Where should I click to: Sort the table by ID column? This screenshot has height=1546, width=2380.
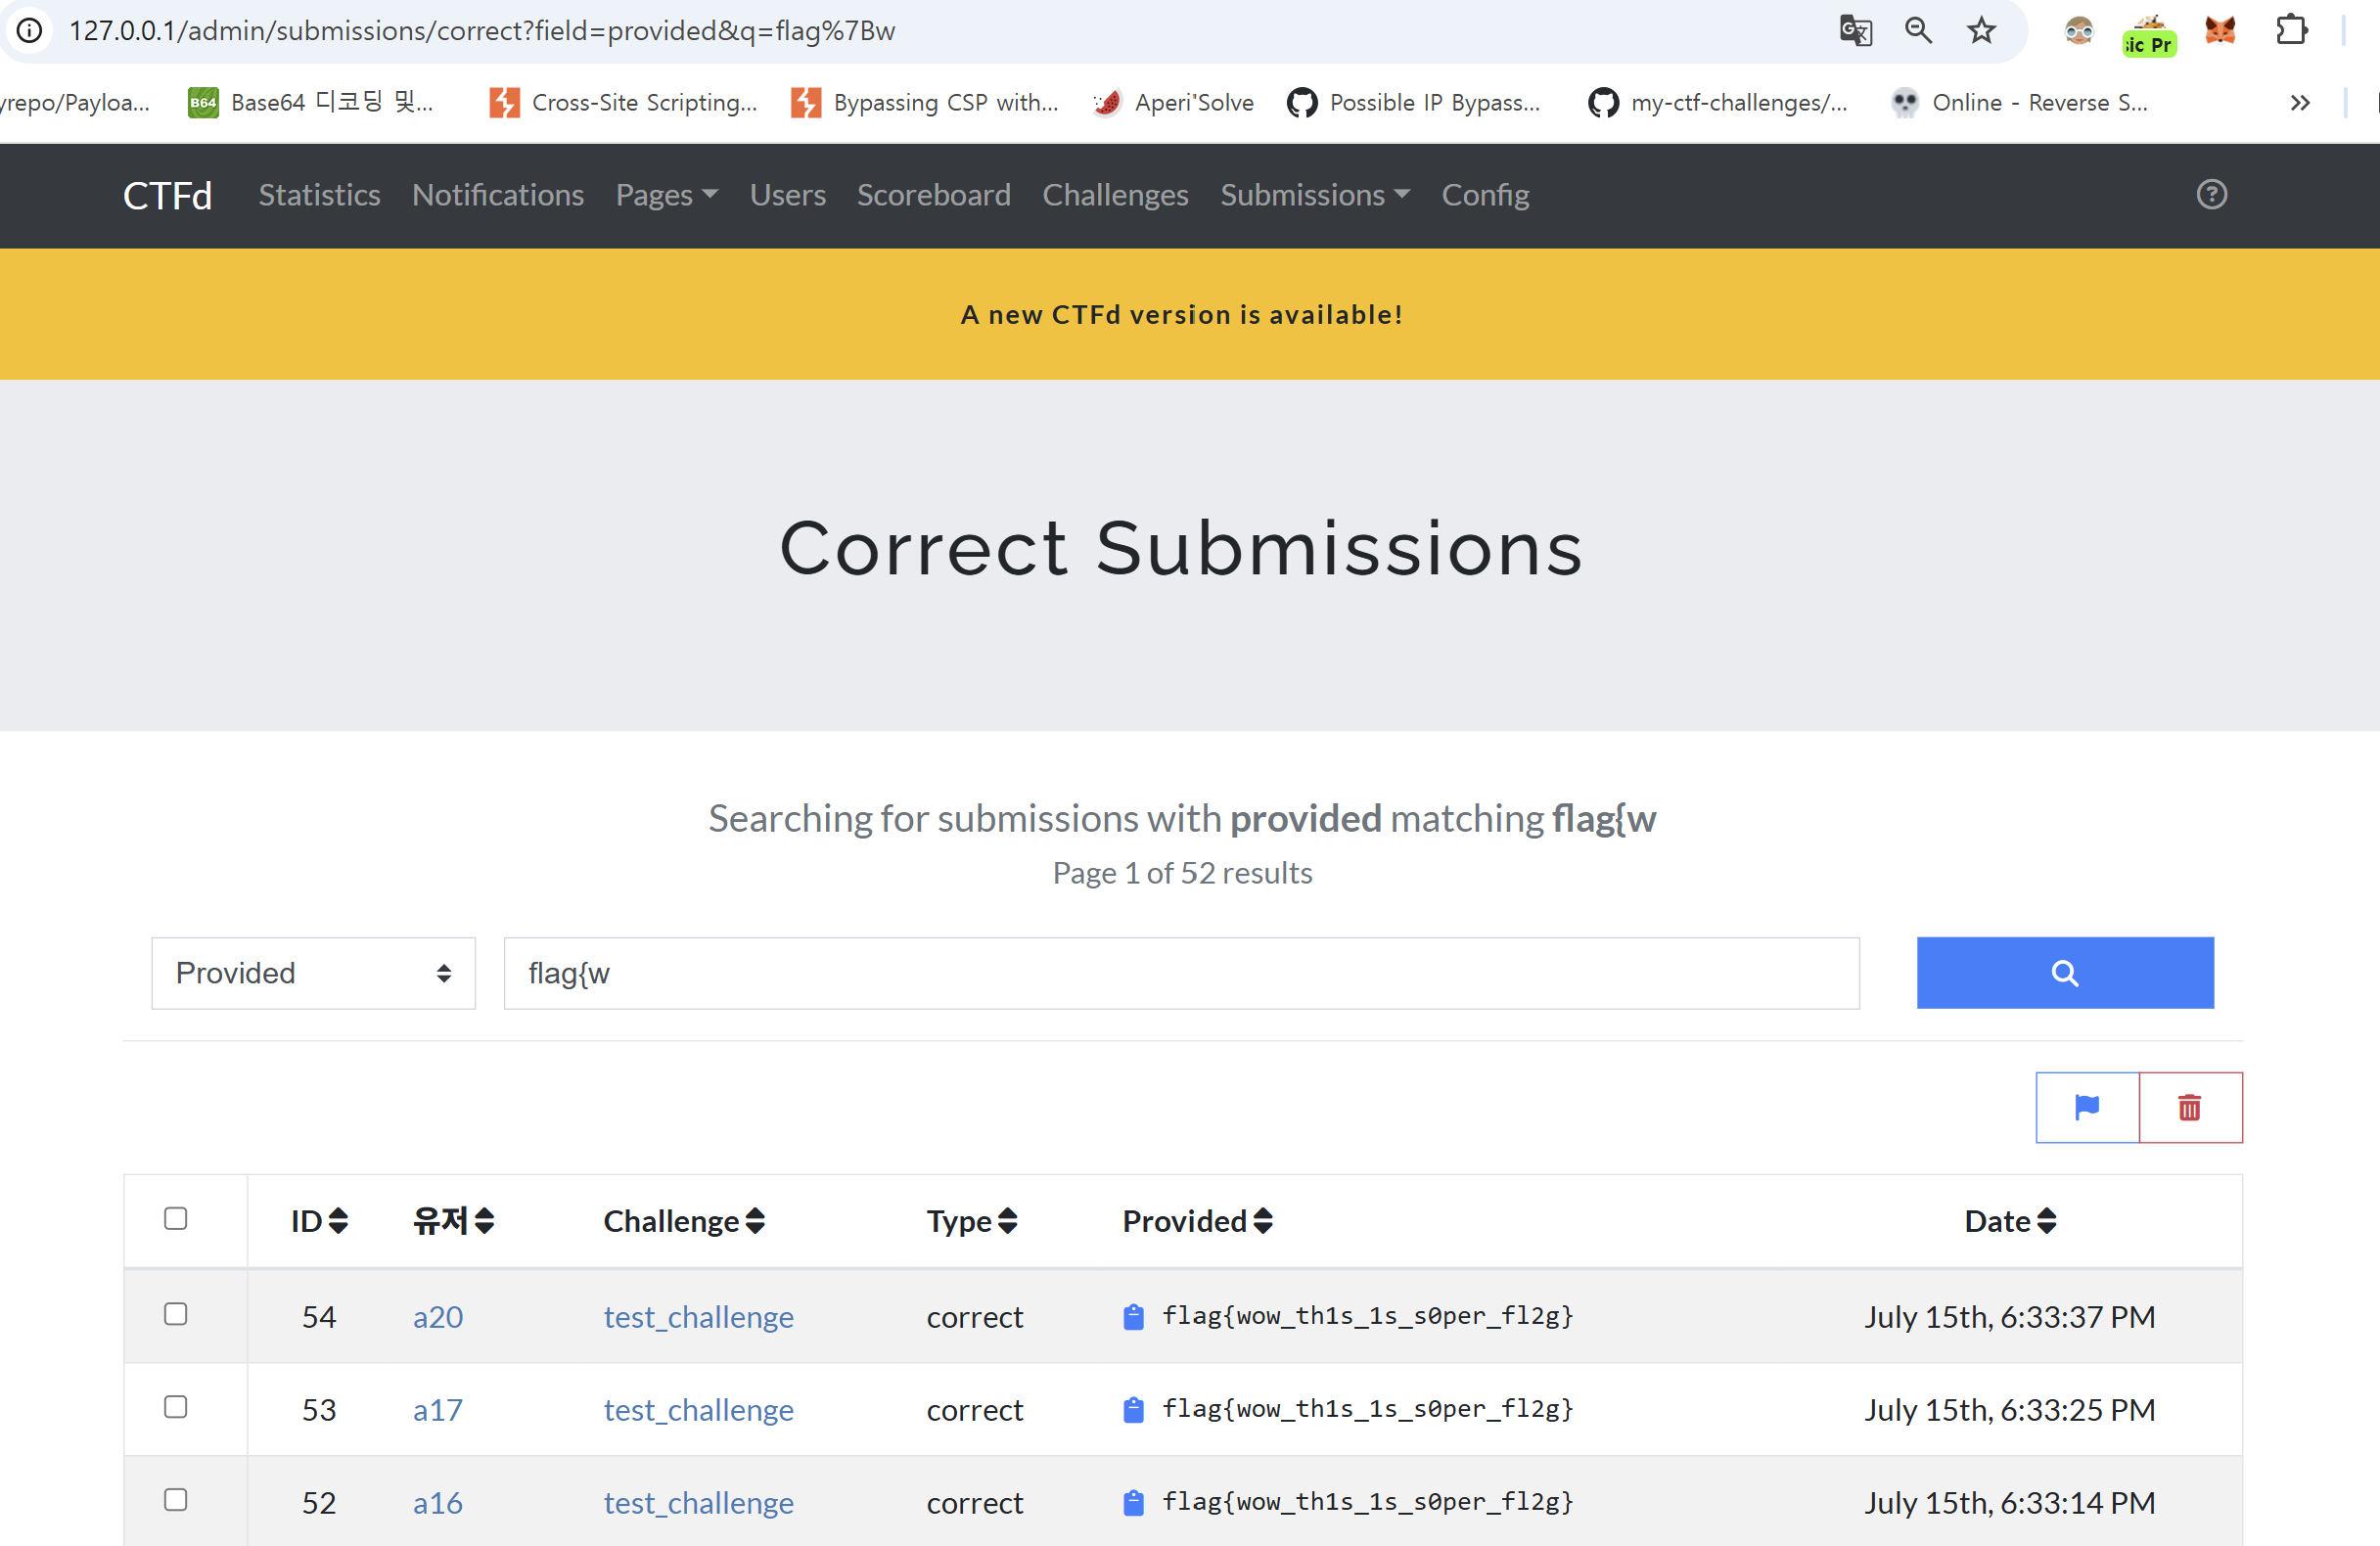(x=319, y=1221)
